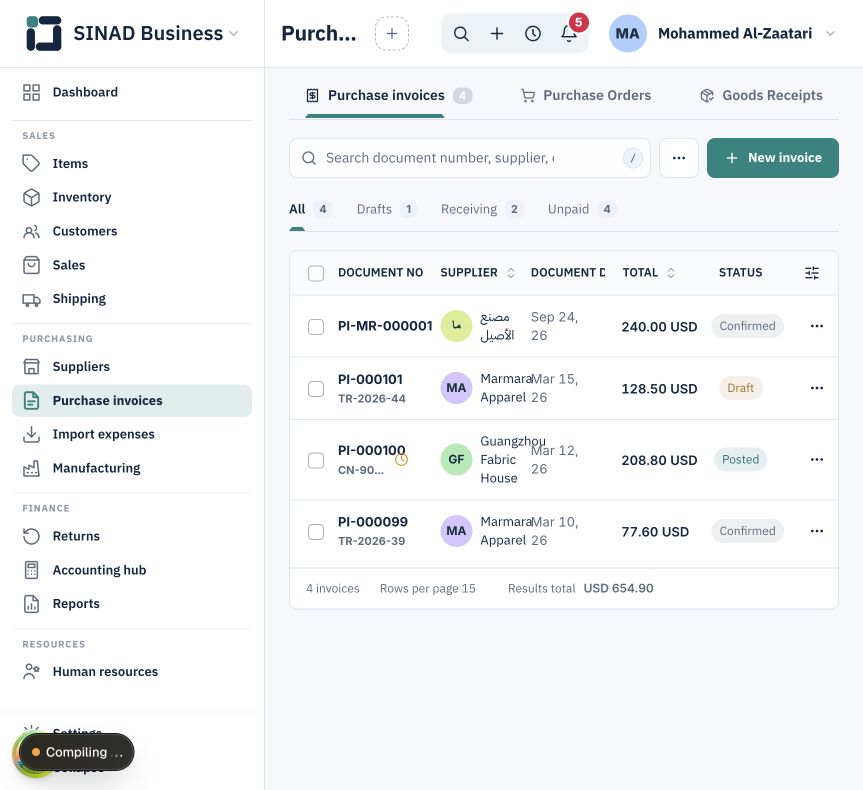Switch to the Goods Receipts tab
863x790 pixels.
click(x=762, y=95)
